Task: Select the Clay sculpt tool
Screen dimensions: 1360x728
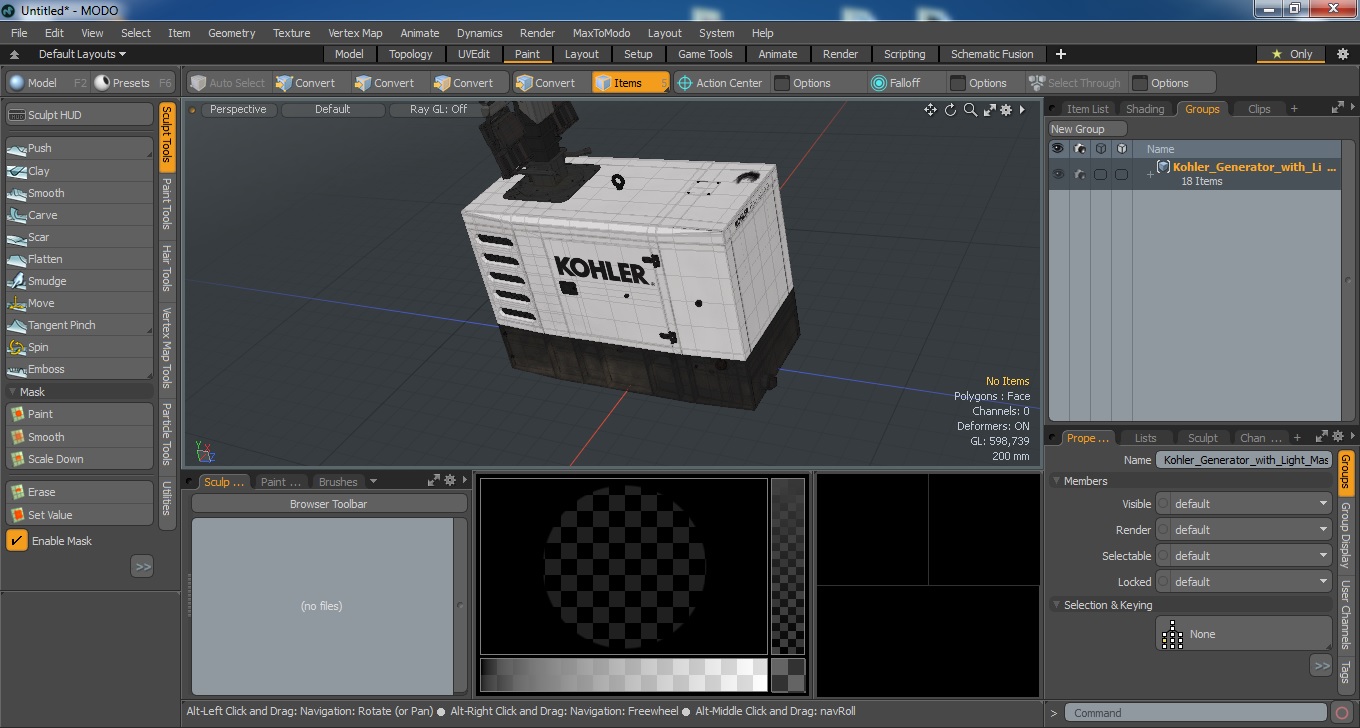Action: click(x=79, y=171)
